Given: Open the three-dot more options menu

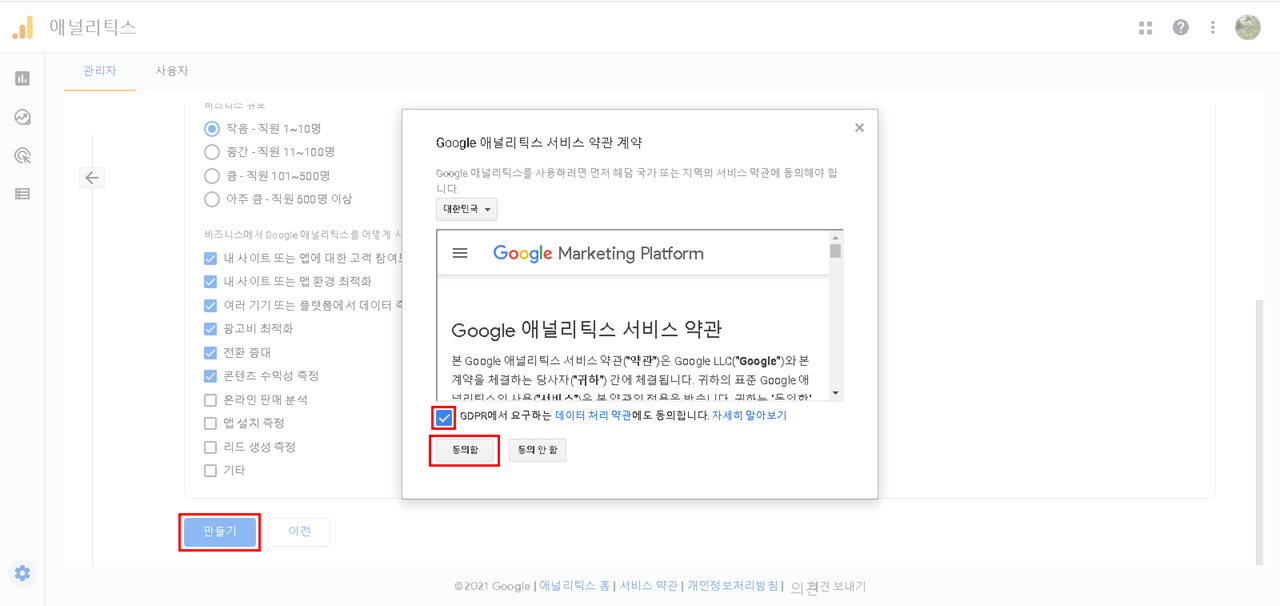Looking at the screenshot, I should [x=1213, y=28].
